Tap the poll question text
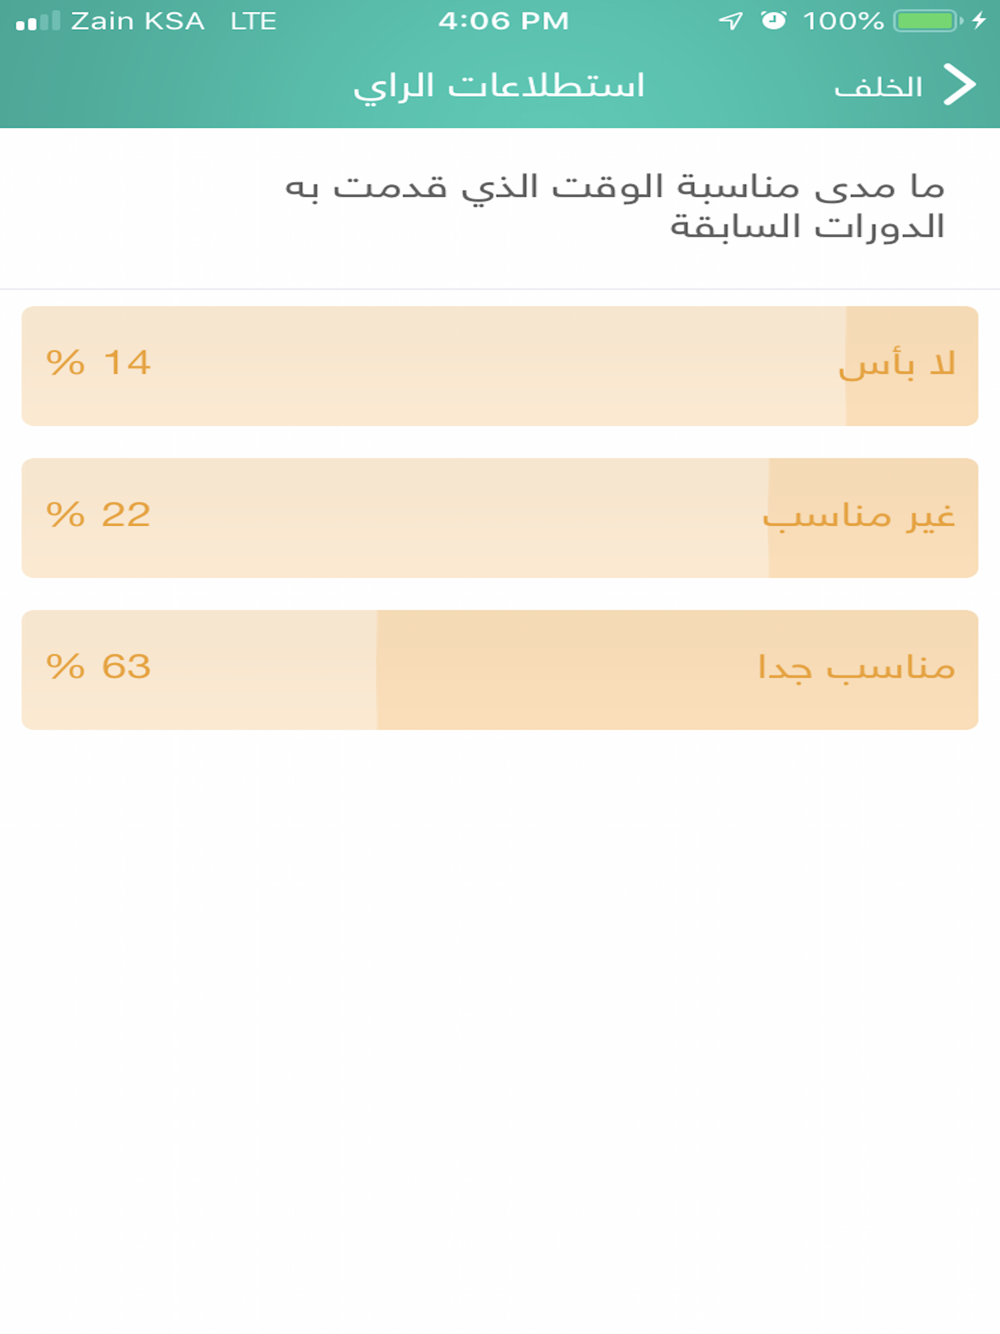This screenshot has width=1000, height=1334. click(x=615, y=206)
